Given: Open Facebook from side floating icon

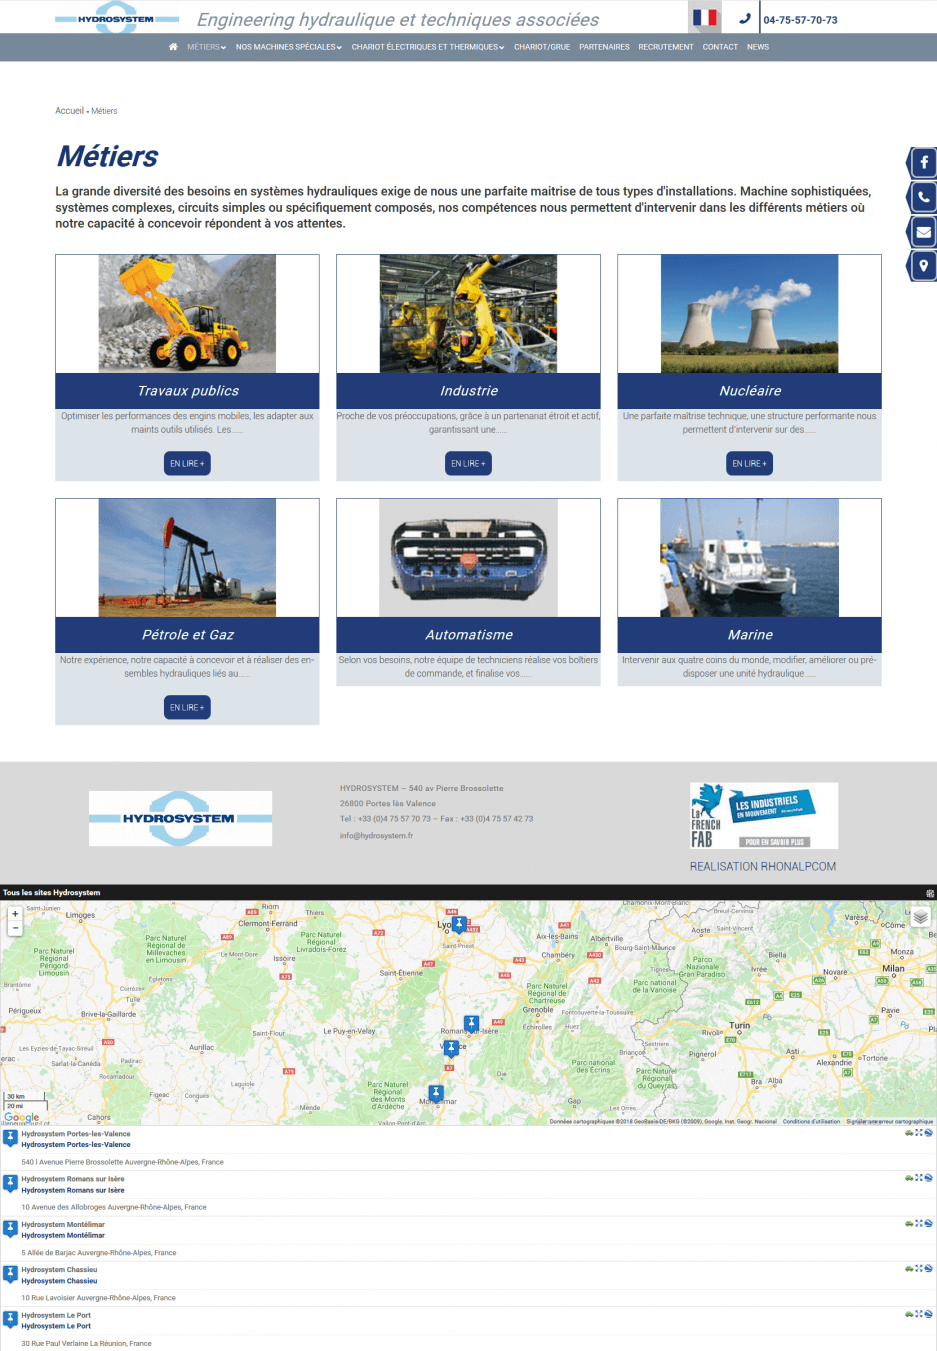Looking at the screenshot, I should pyautogui.click(x=923, y=162).
